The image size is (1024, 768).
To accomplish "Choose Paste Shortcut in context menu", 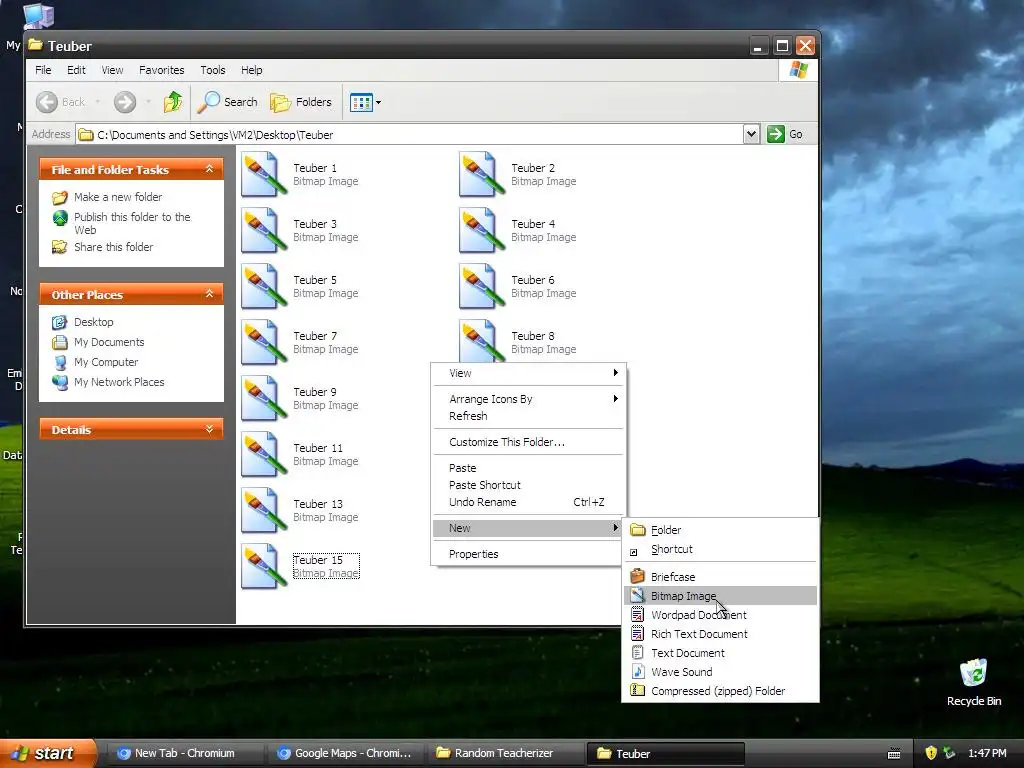I will (528, 485).
